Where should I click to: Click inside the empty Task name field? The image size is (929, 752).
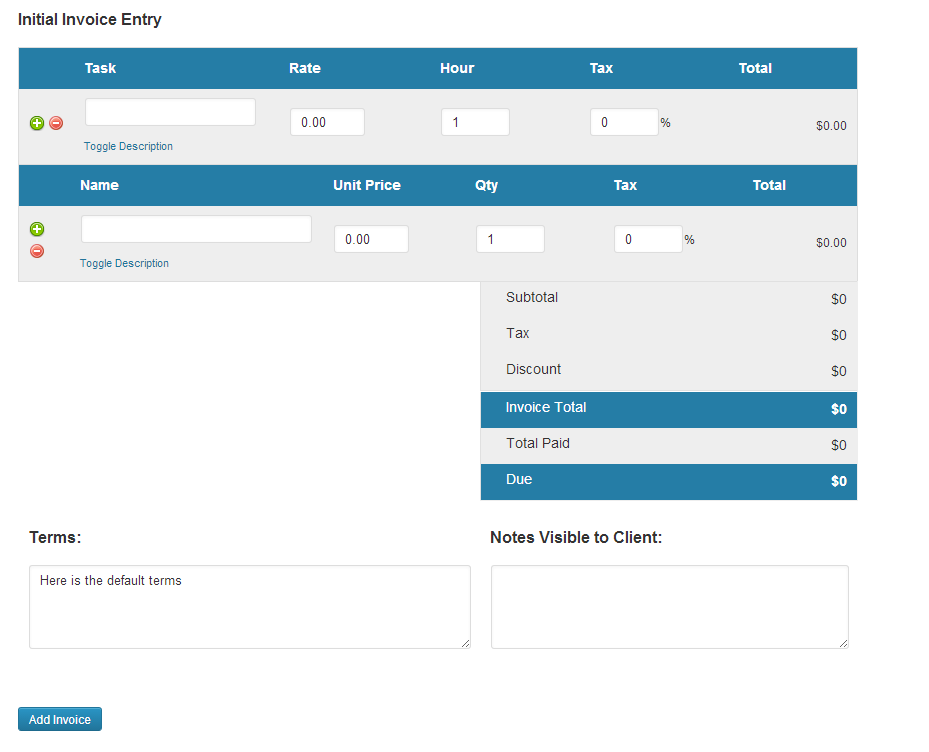point(169,111)
